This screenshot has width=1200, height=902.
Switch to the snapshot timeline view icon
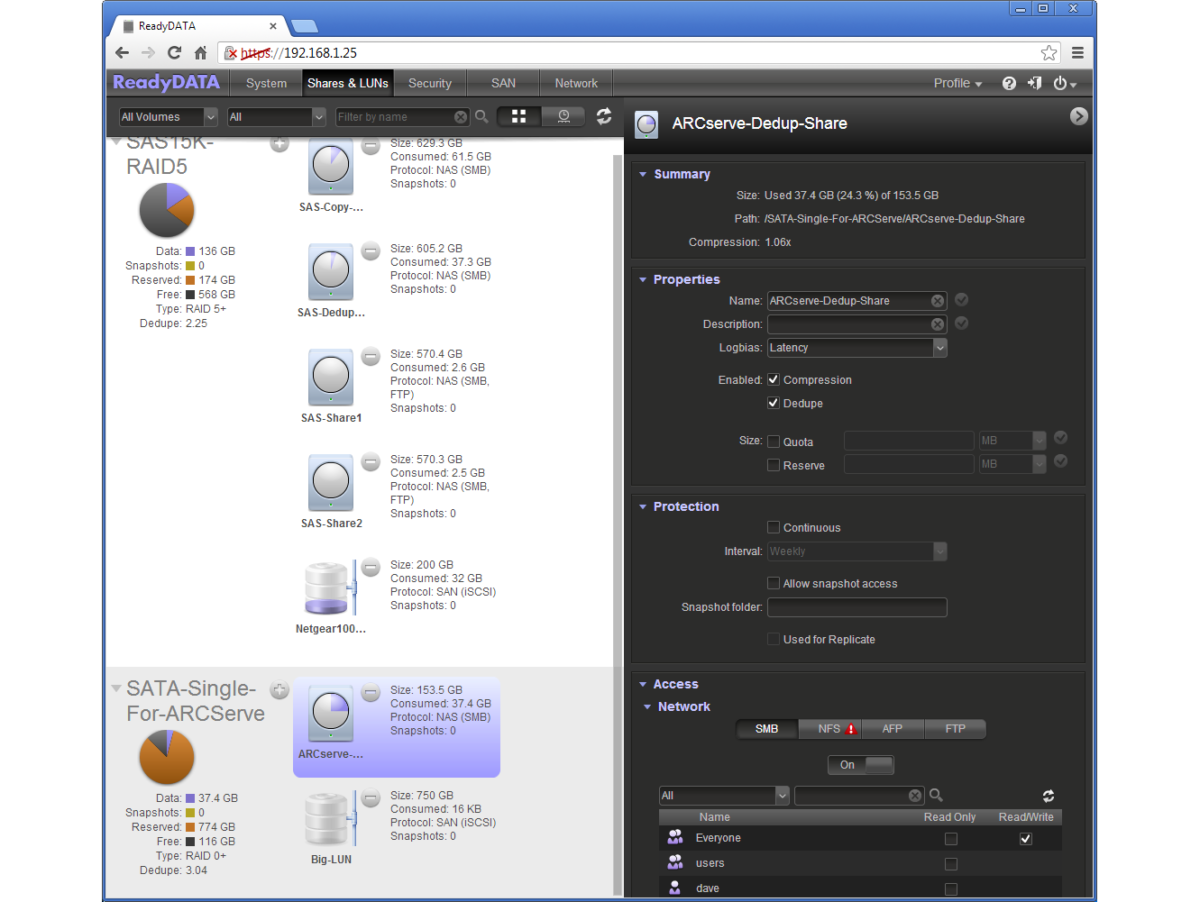coord(563,116)
